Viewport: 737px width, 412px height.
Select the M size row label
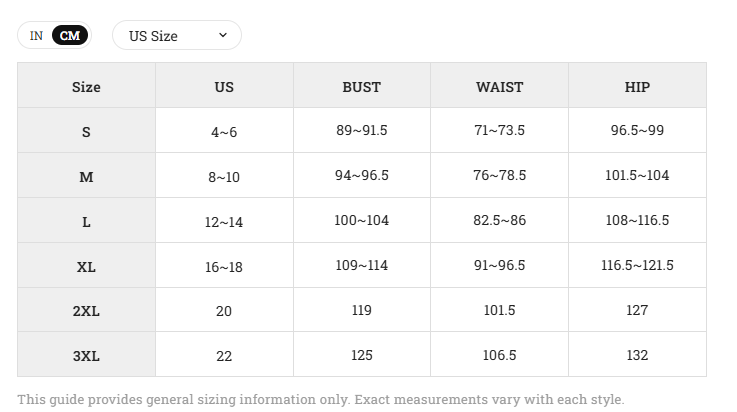point(86,177)
